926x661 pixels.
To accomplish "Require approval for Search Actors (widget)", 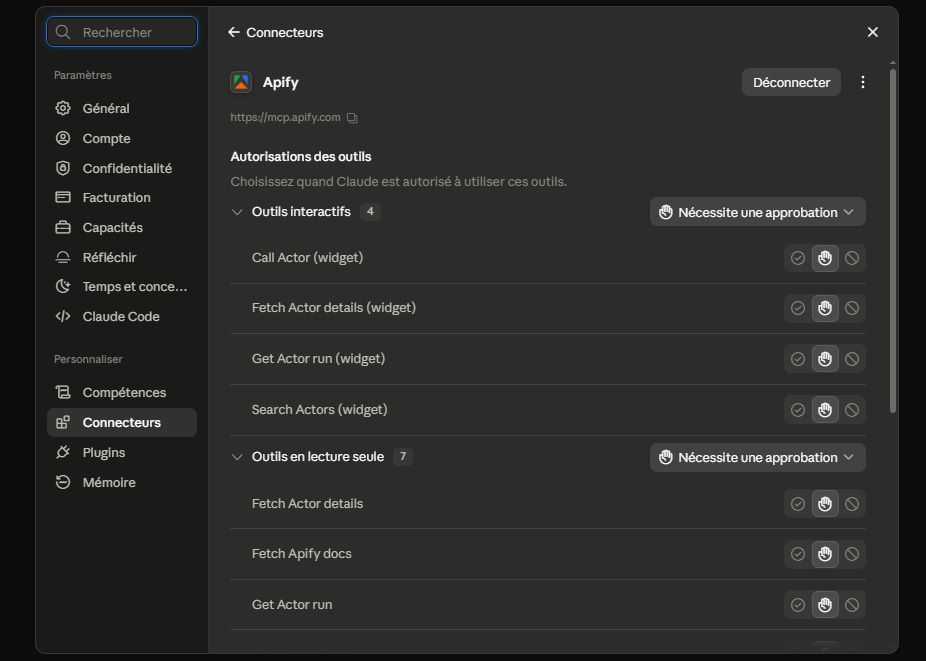I will pos(825,410).
